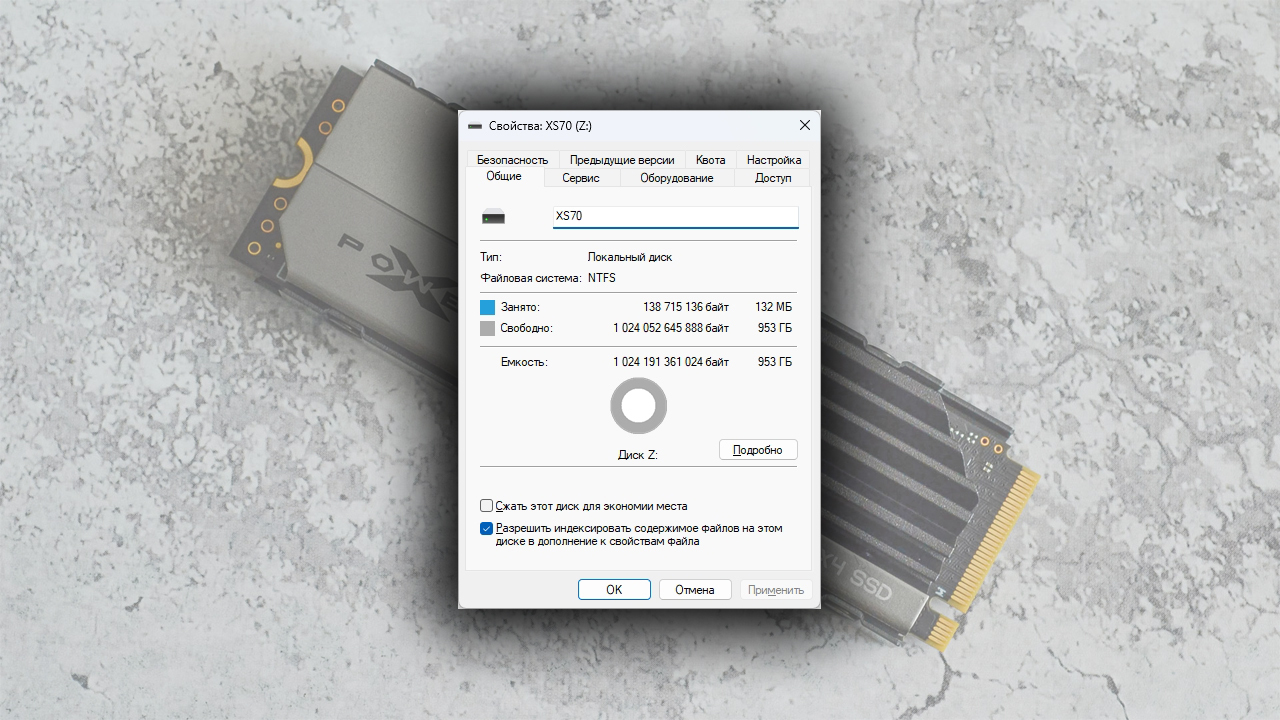Viewport: 1280px width, 720px height.
Task: Open the Квота tab
Action: tap(711, 159)
